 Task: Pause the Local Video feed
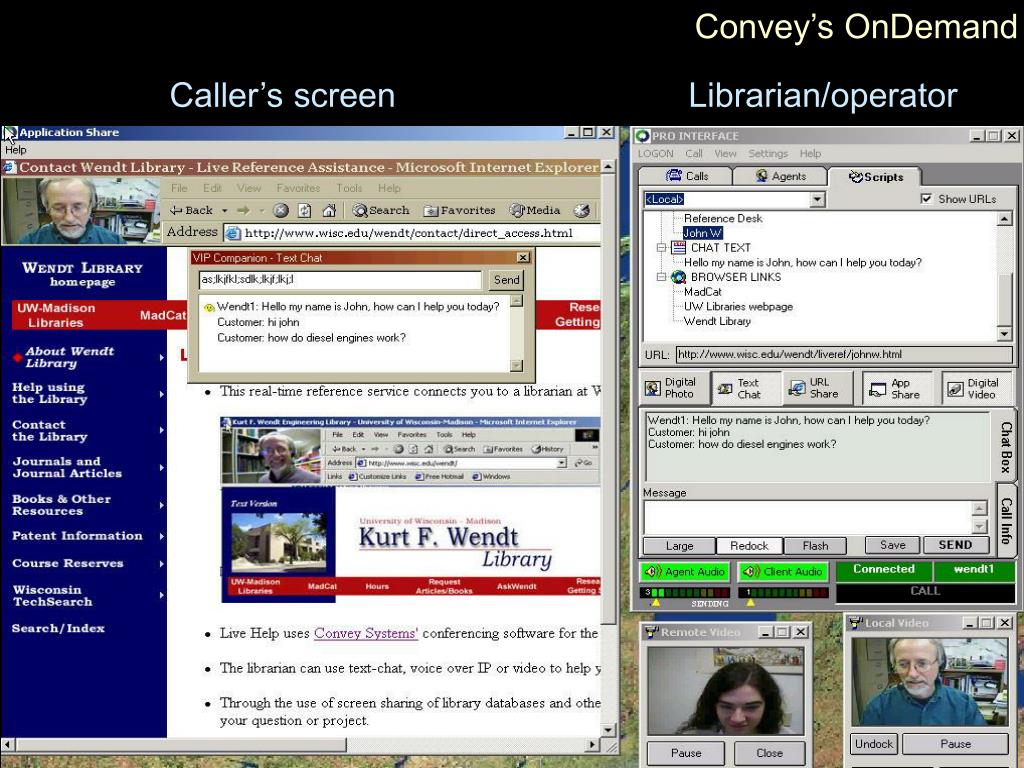(955, 744)
